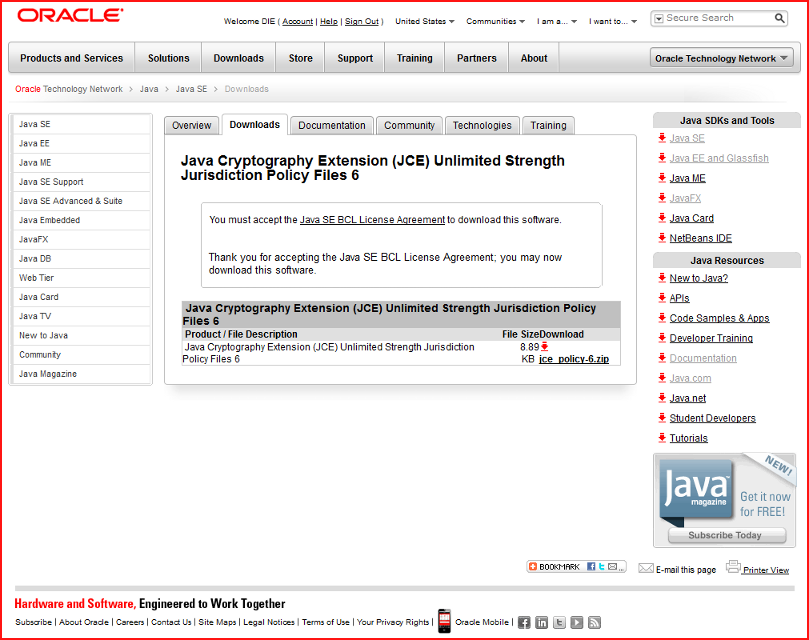This screenshot has height=640, width=809.
Task: Select the Downloads tab
Action: 254,125
